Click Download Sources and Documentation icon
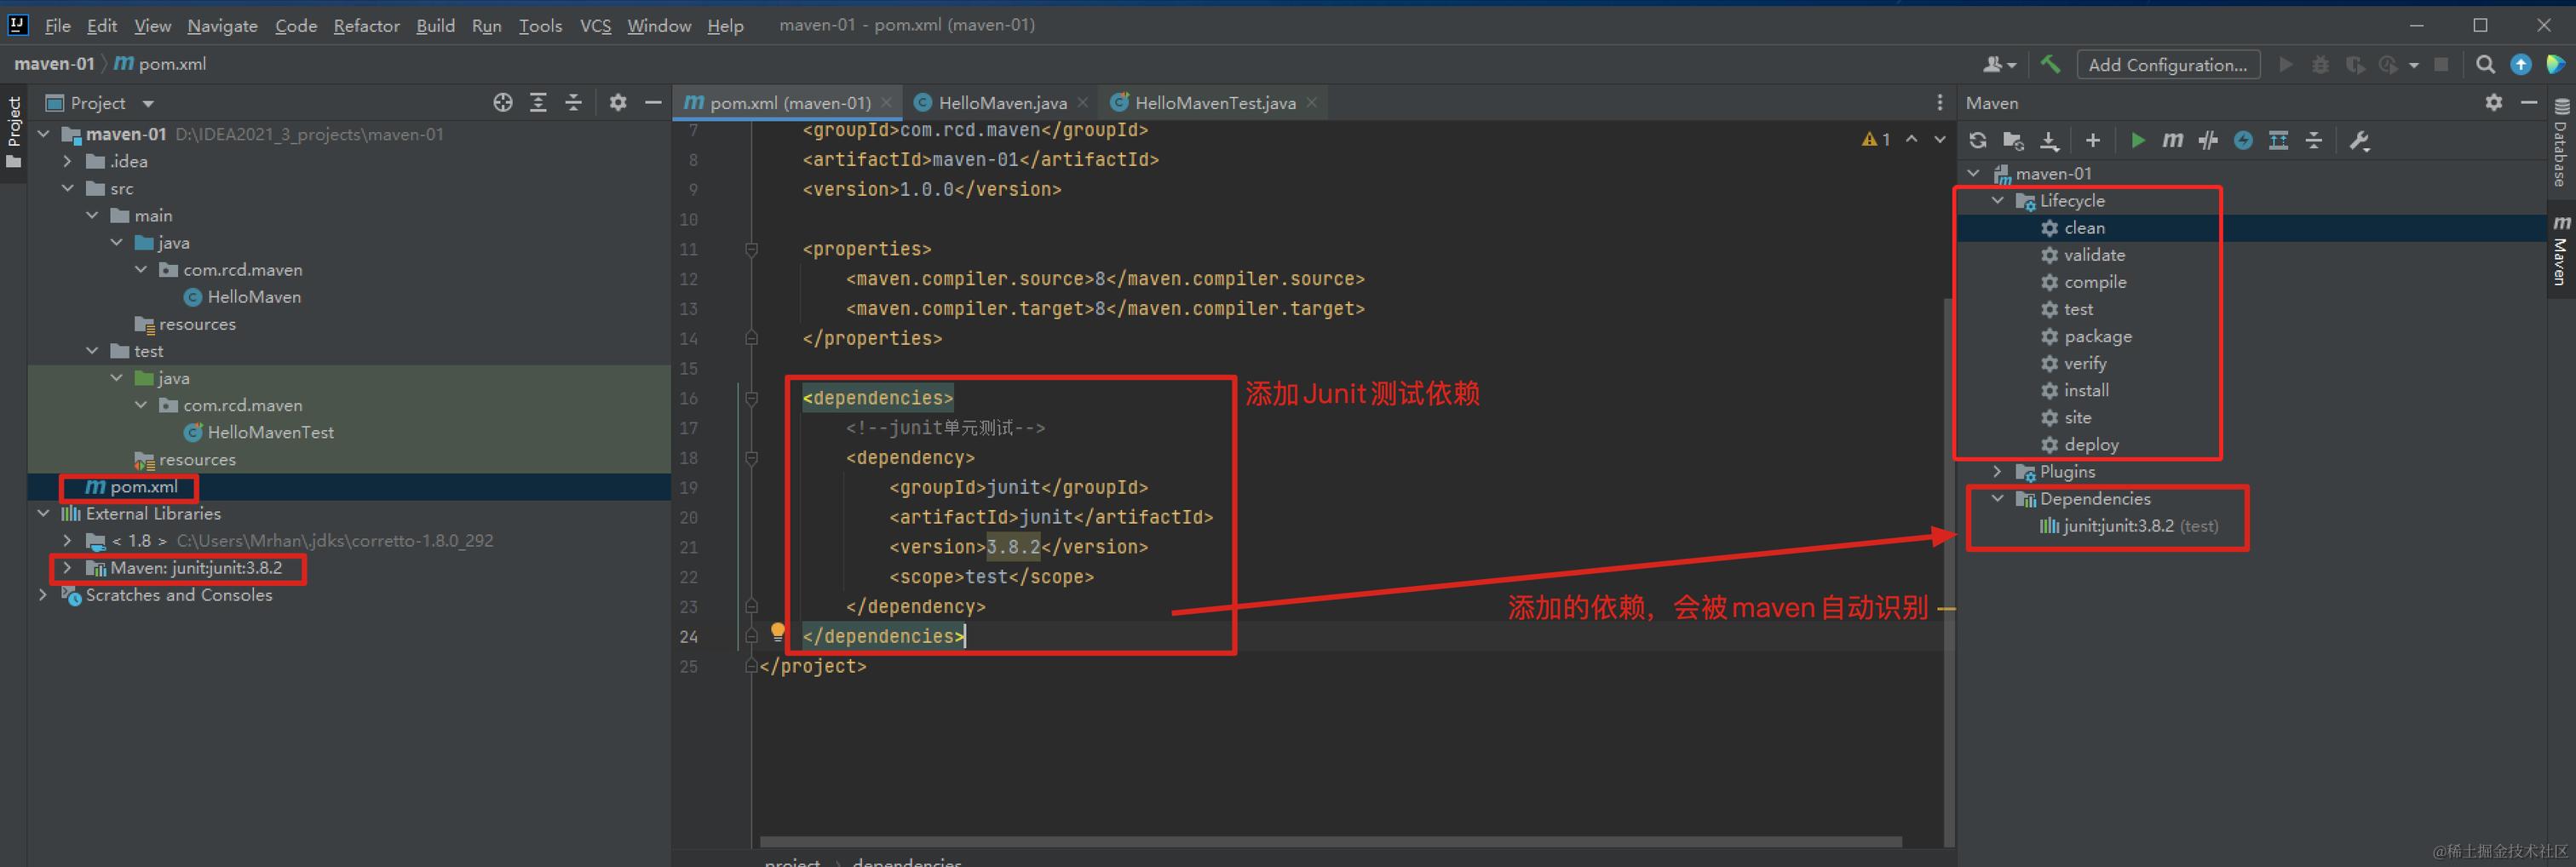2576x867 pixels. (2049, 141)
